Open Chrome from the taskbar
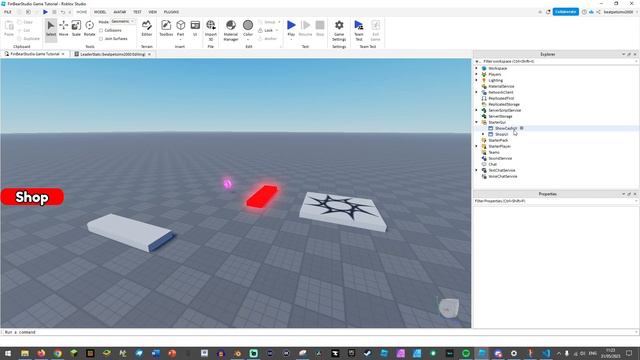 point(58,353)
